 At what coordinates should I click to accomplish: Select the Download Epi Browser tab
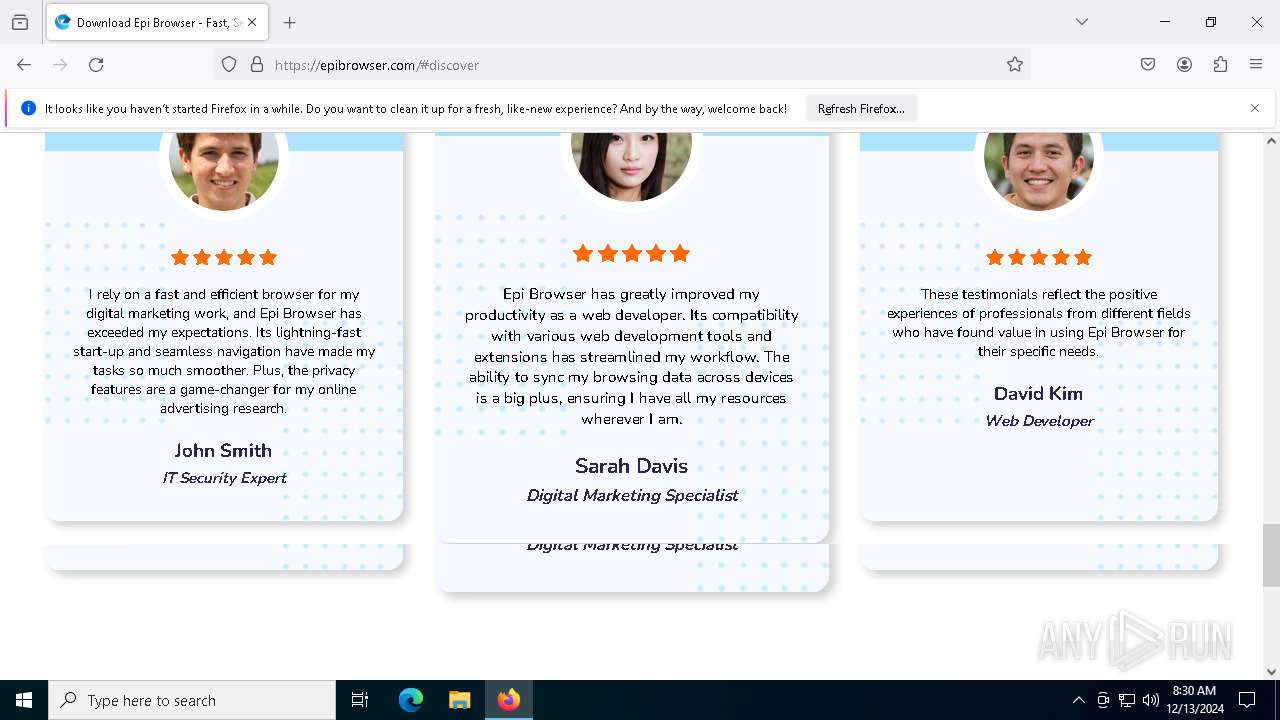pyautogui.click(x=156, y=22)
